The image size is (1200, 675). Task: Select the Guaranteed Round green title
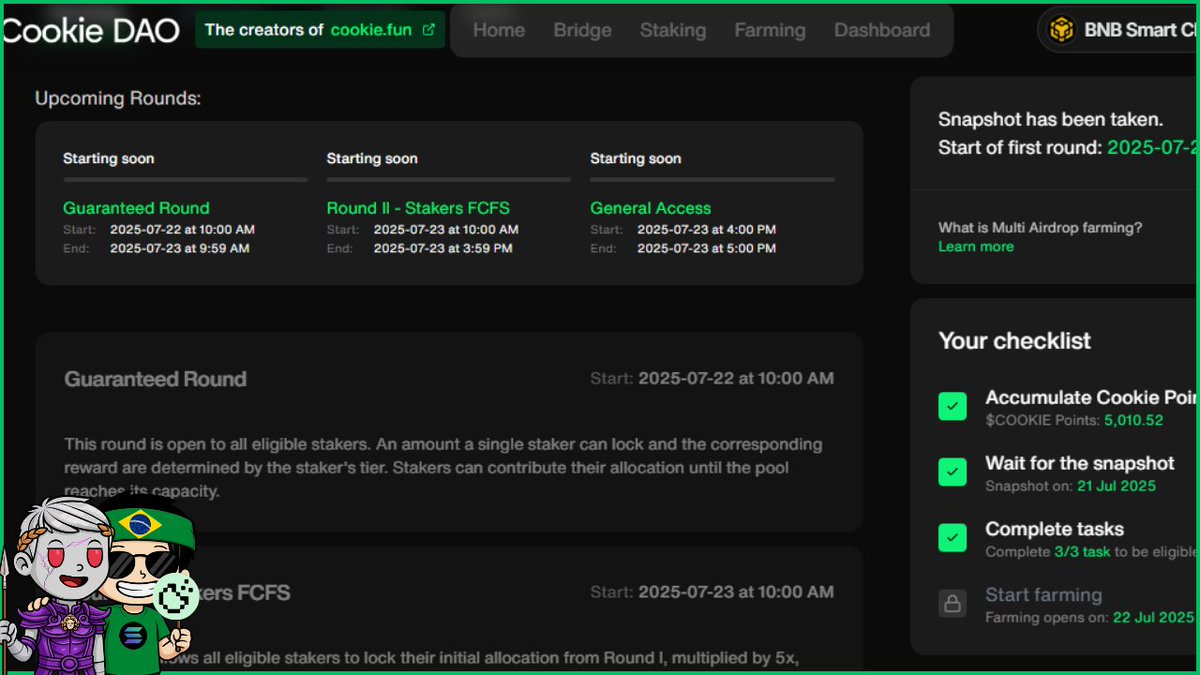136,208
